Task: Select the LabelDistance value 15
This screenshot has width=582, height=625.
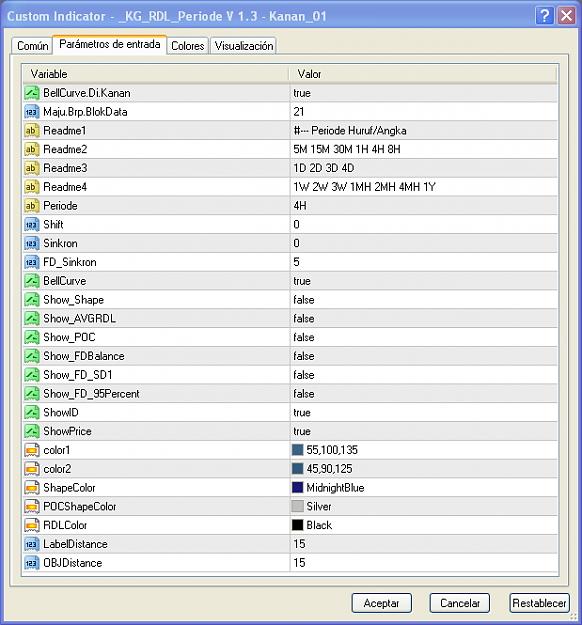Action: 299,544
